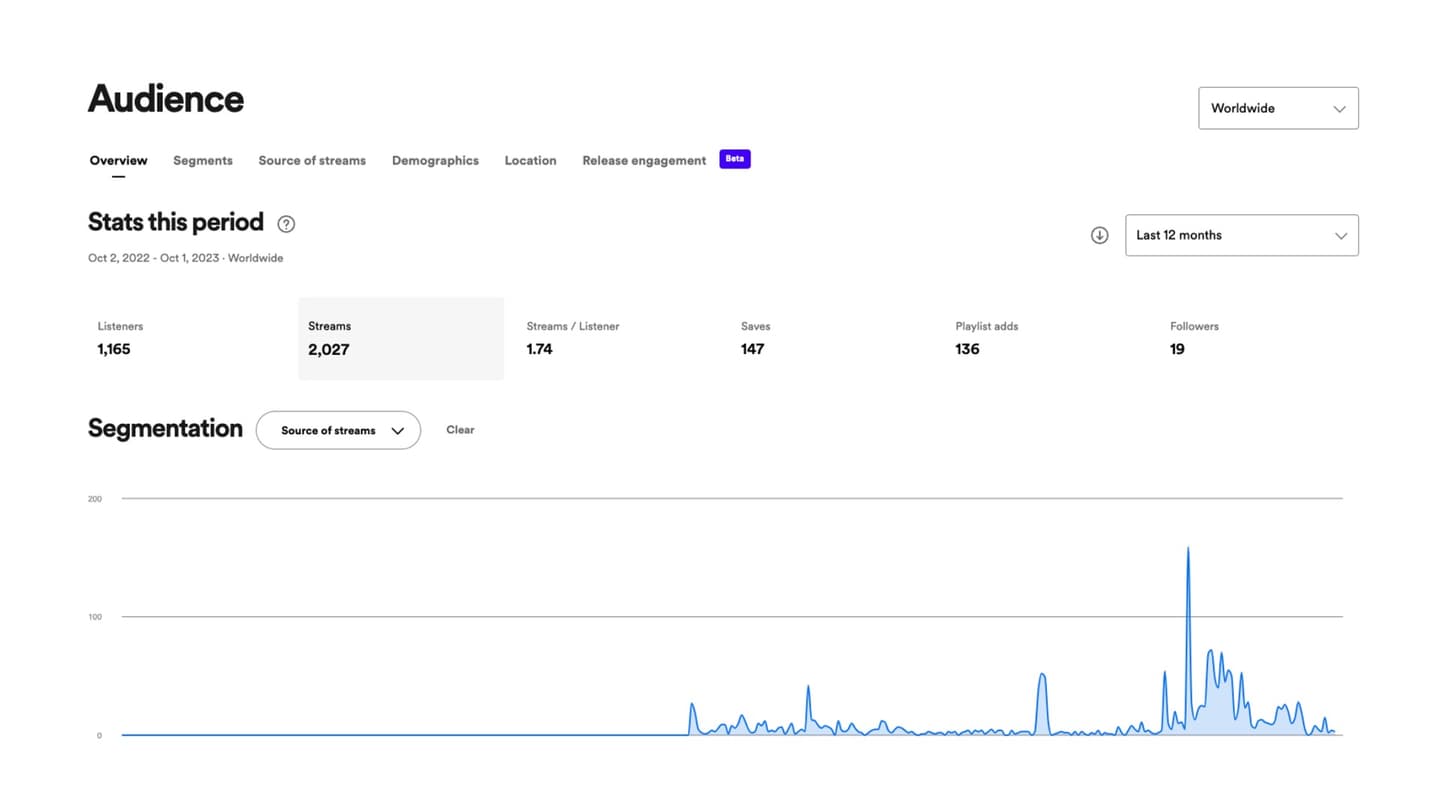Click the tallest peak on the chart
Image resolution: width=1440 pixels, height=810 pixels.
[1188, 548]
